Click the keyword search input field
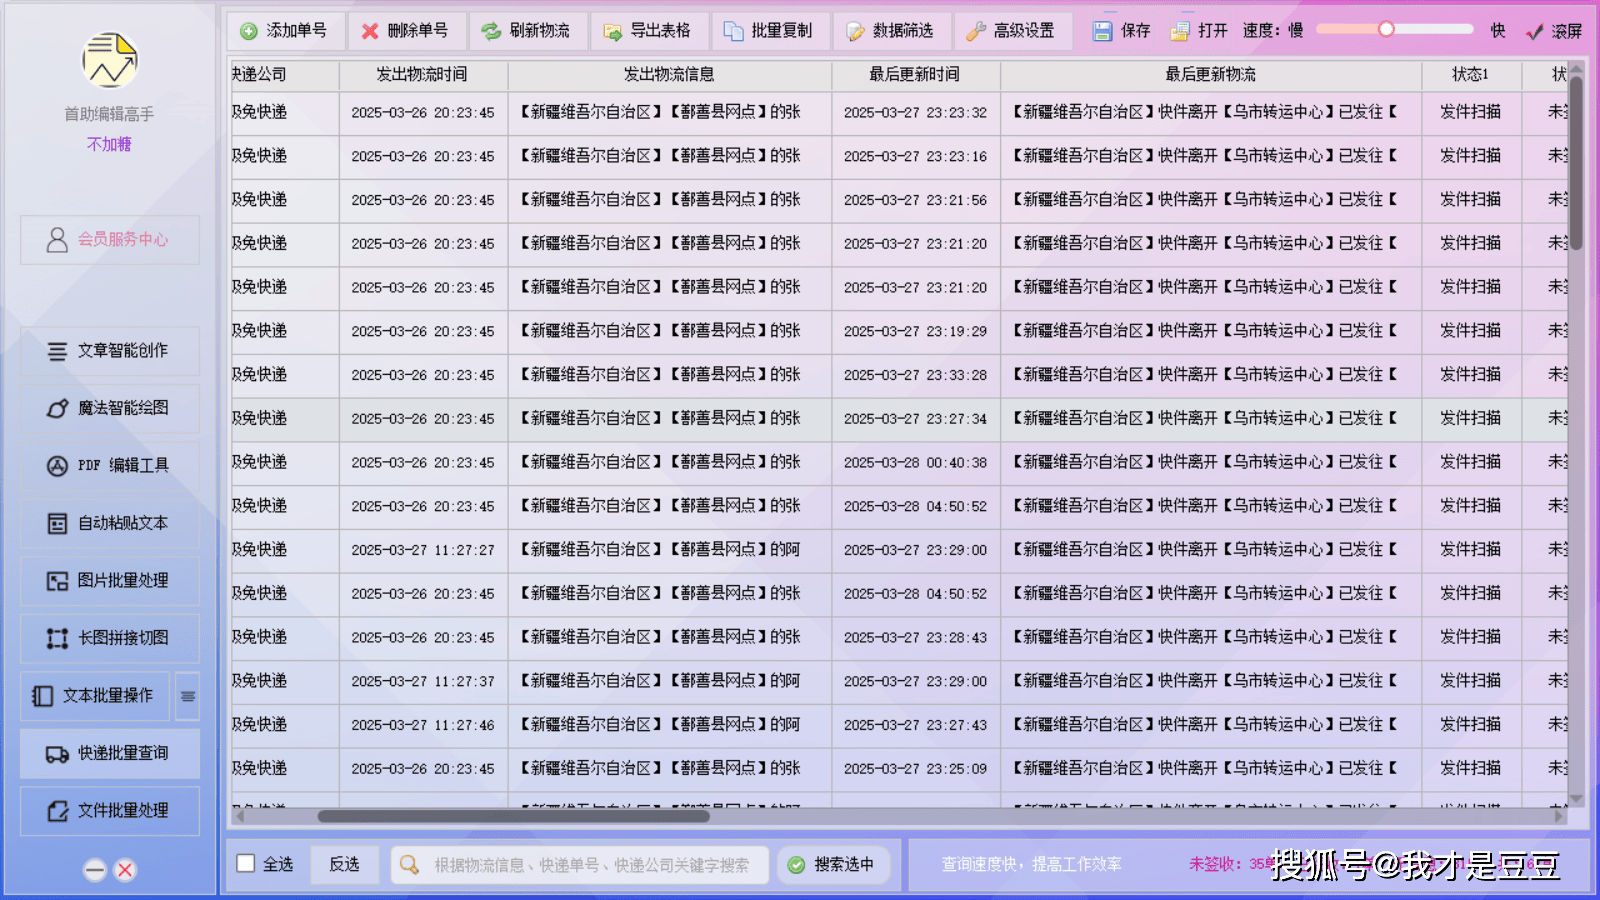This screenshot has width=1600, height=900. click(590, 865)
